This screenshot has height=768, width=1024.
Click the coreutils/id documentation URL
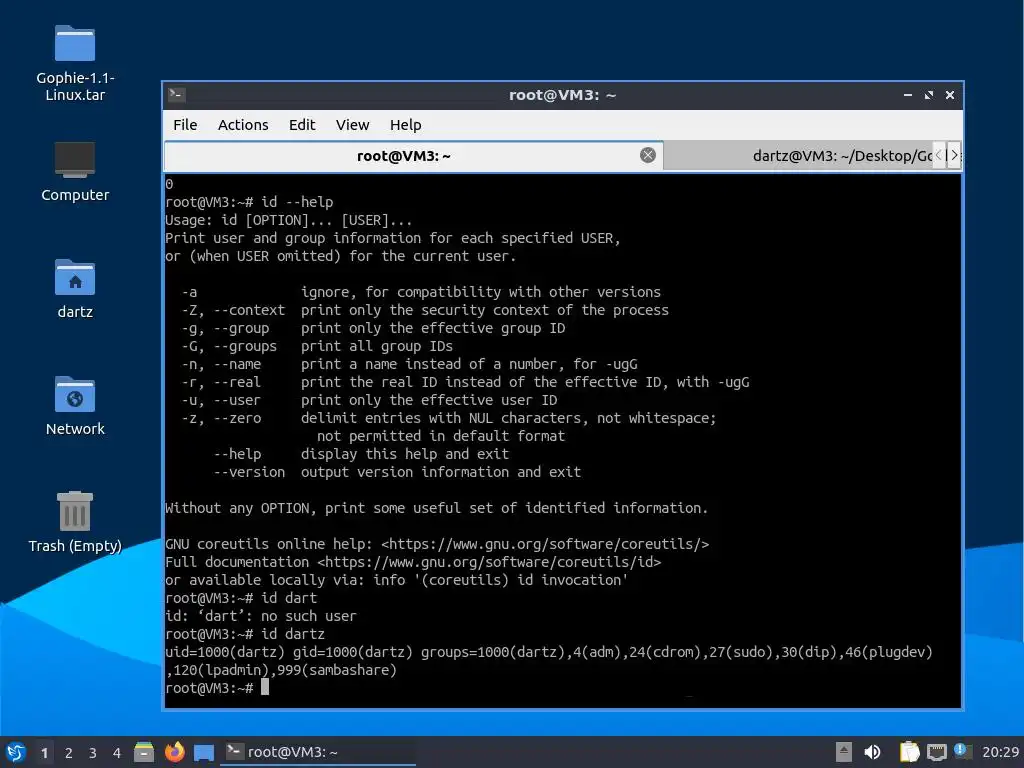coord(489,562)
